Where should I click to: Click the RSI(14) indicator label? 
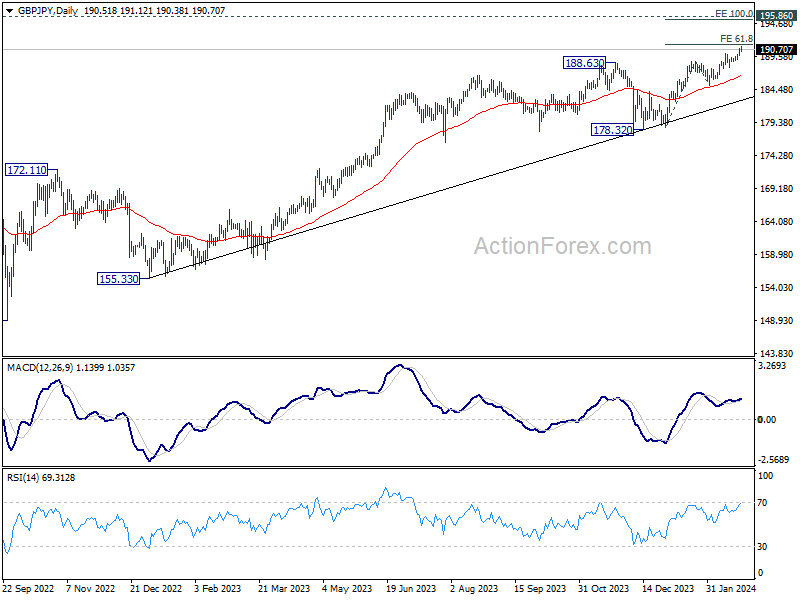[23, 478]
